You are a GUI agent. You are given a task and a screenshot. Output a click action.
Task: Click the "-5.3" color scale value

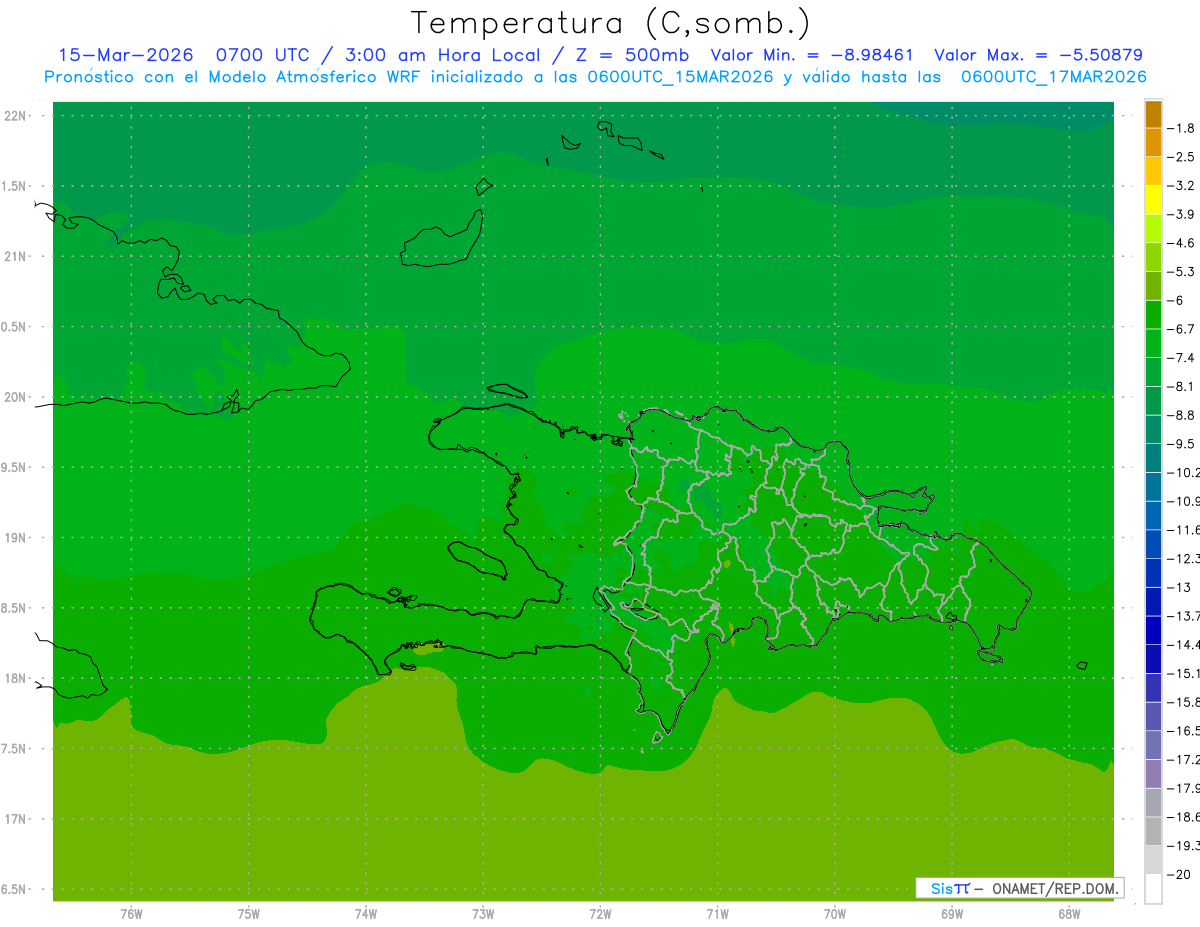tap(1182, 271)
